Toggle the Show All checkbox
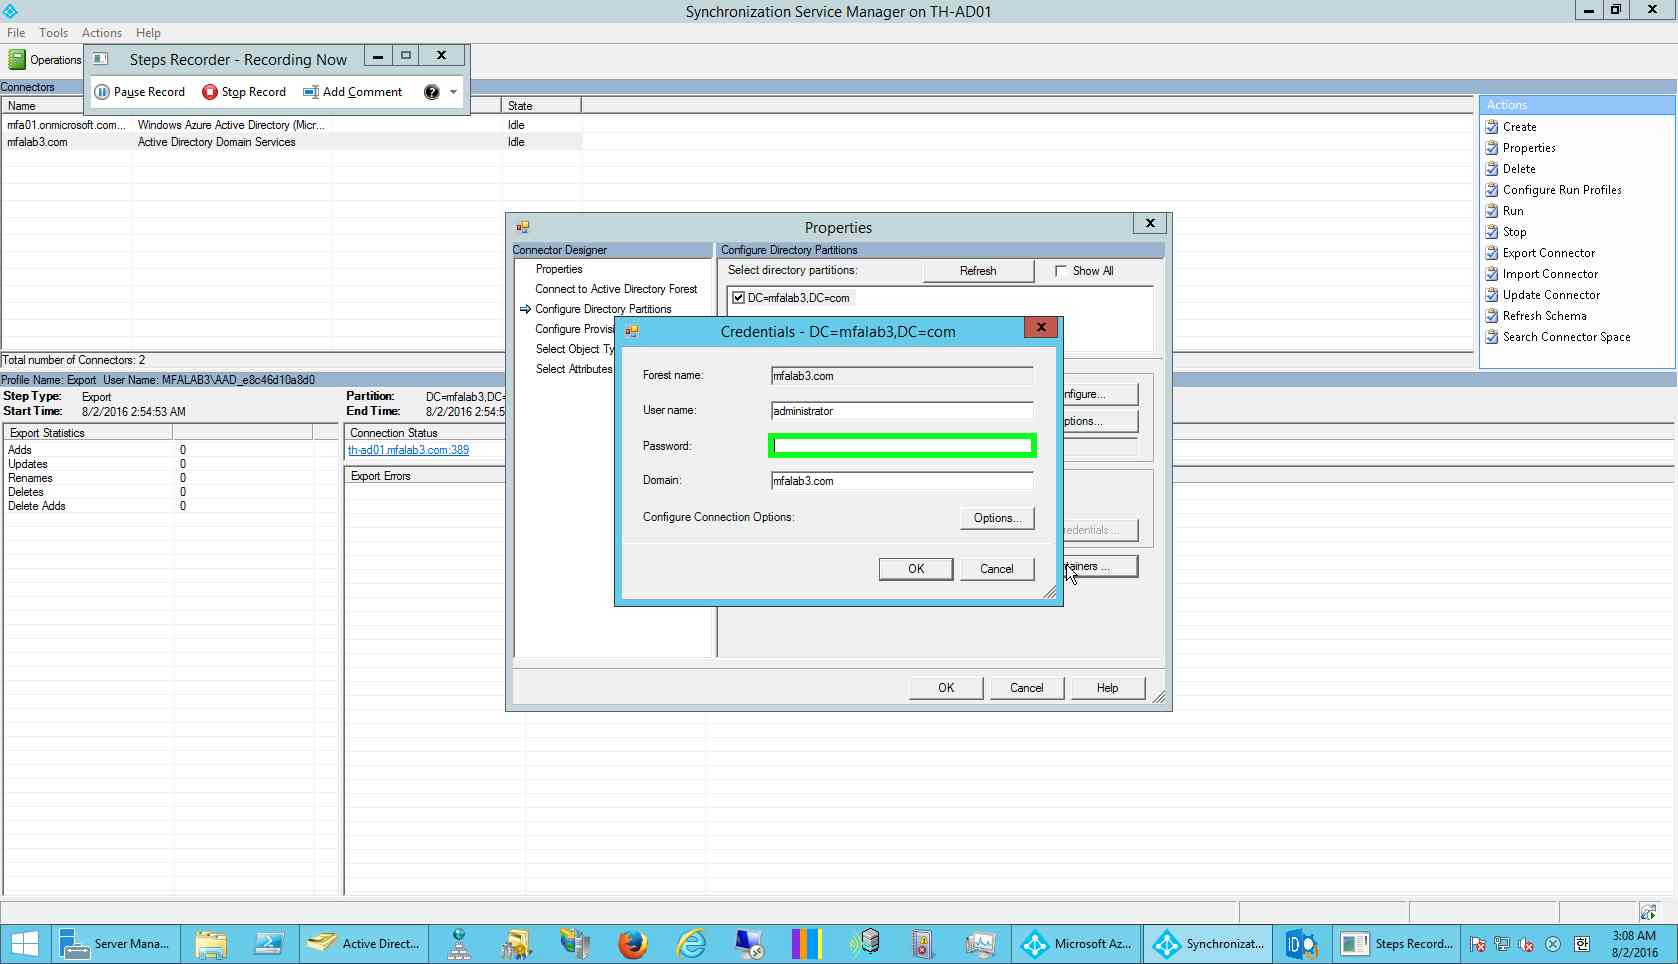The width and height of the screenshot is (1678, 964). coord(1061,271)
